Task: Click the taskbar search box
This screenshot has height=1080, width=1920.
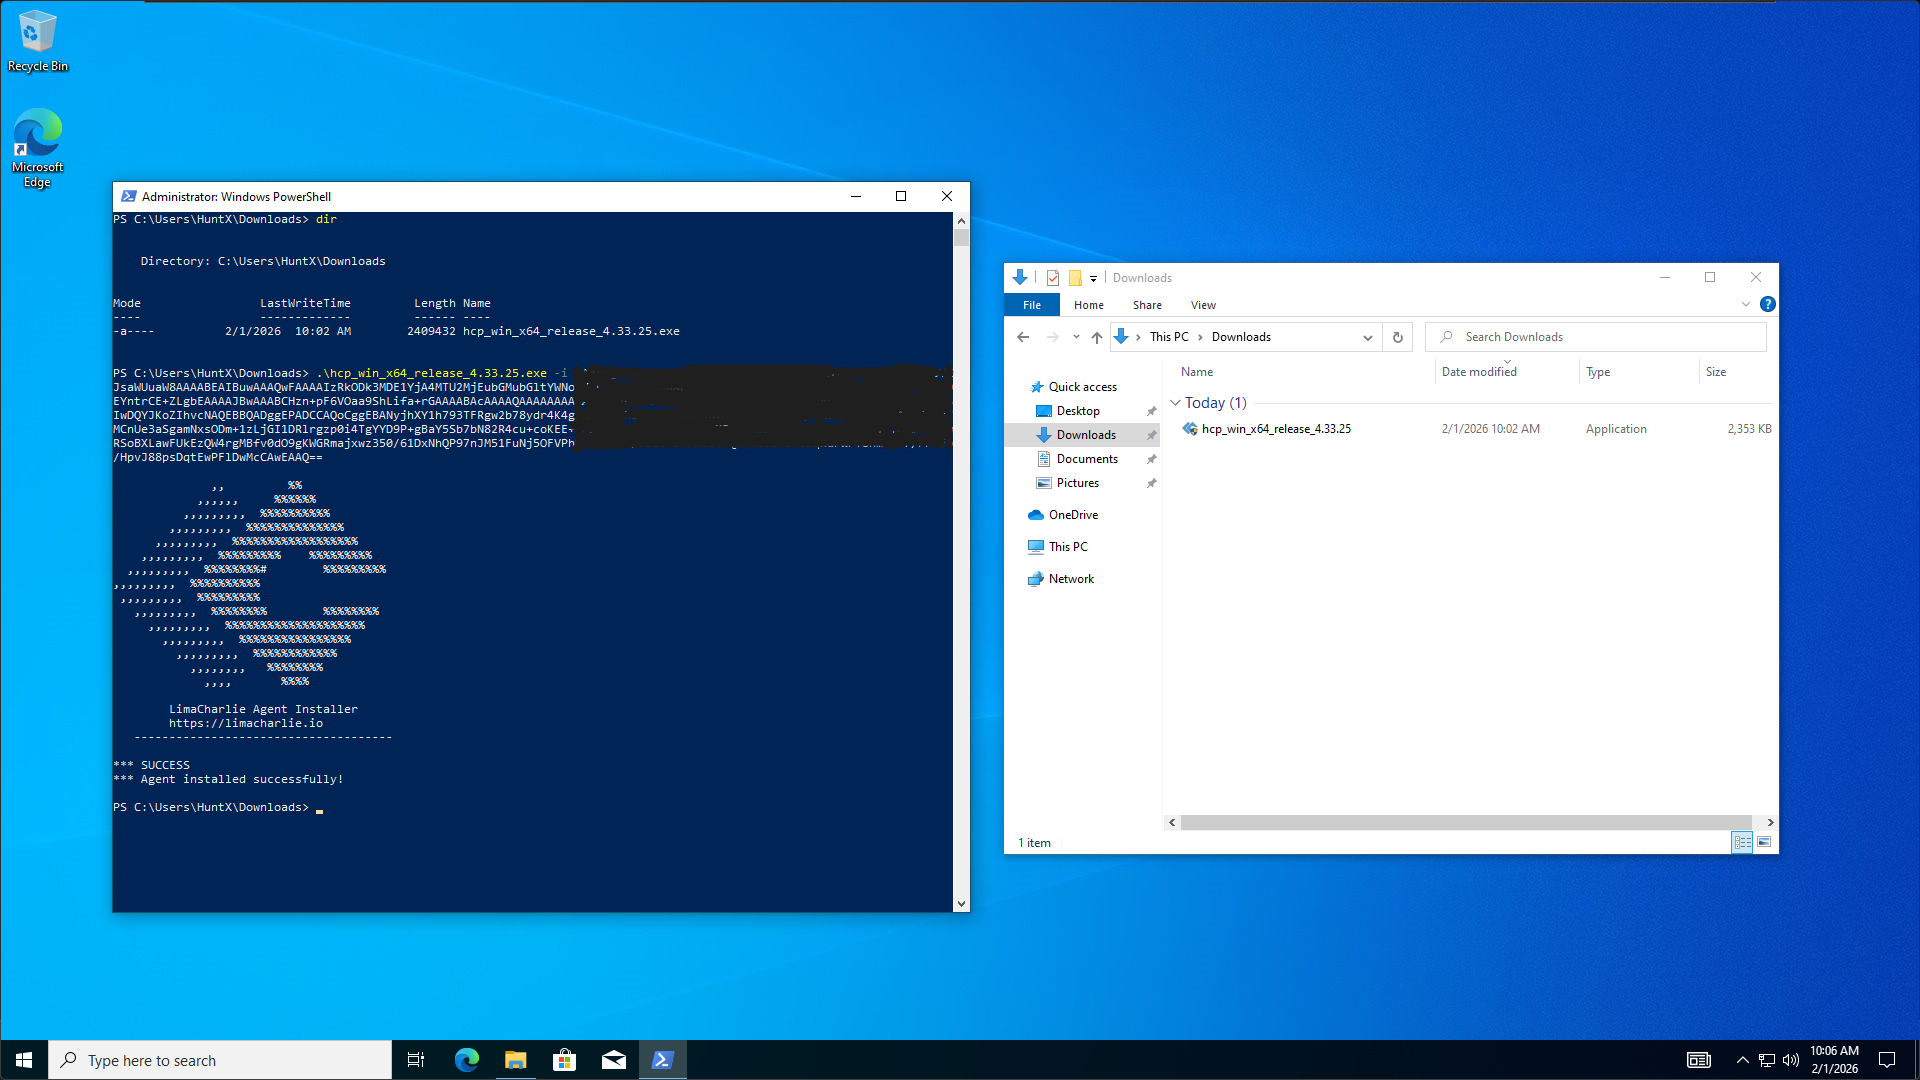Action: pos(220,1060)
